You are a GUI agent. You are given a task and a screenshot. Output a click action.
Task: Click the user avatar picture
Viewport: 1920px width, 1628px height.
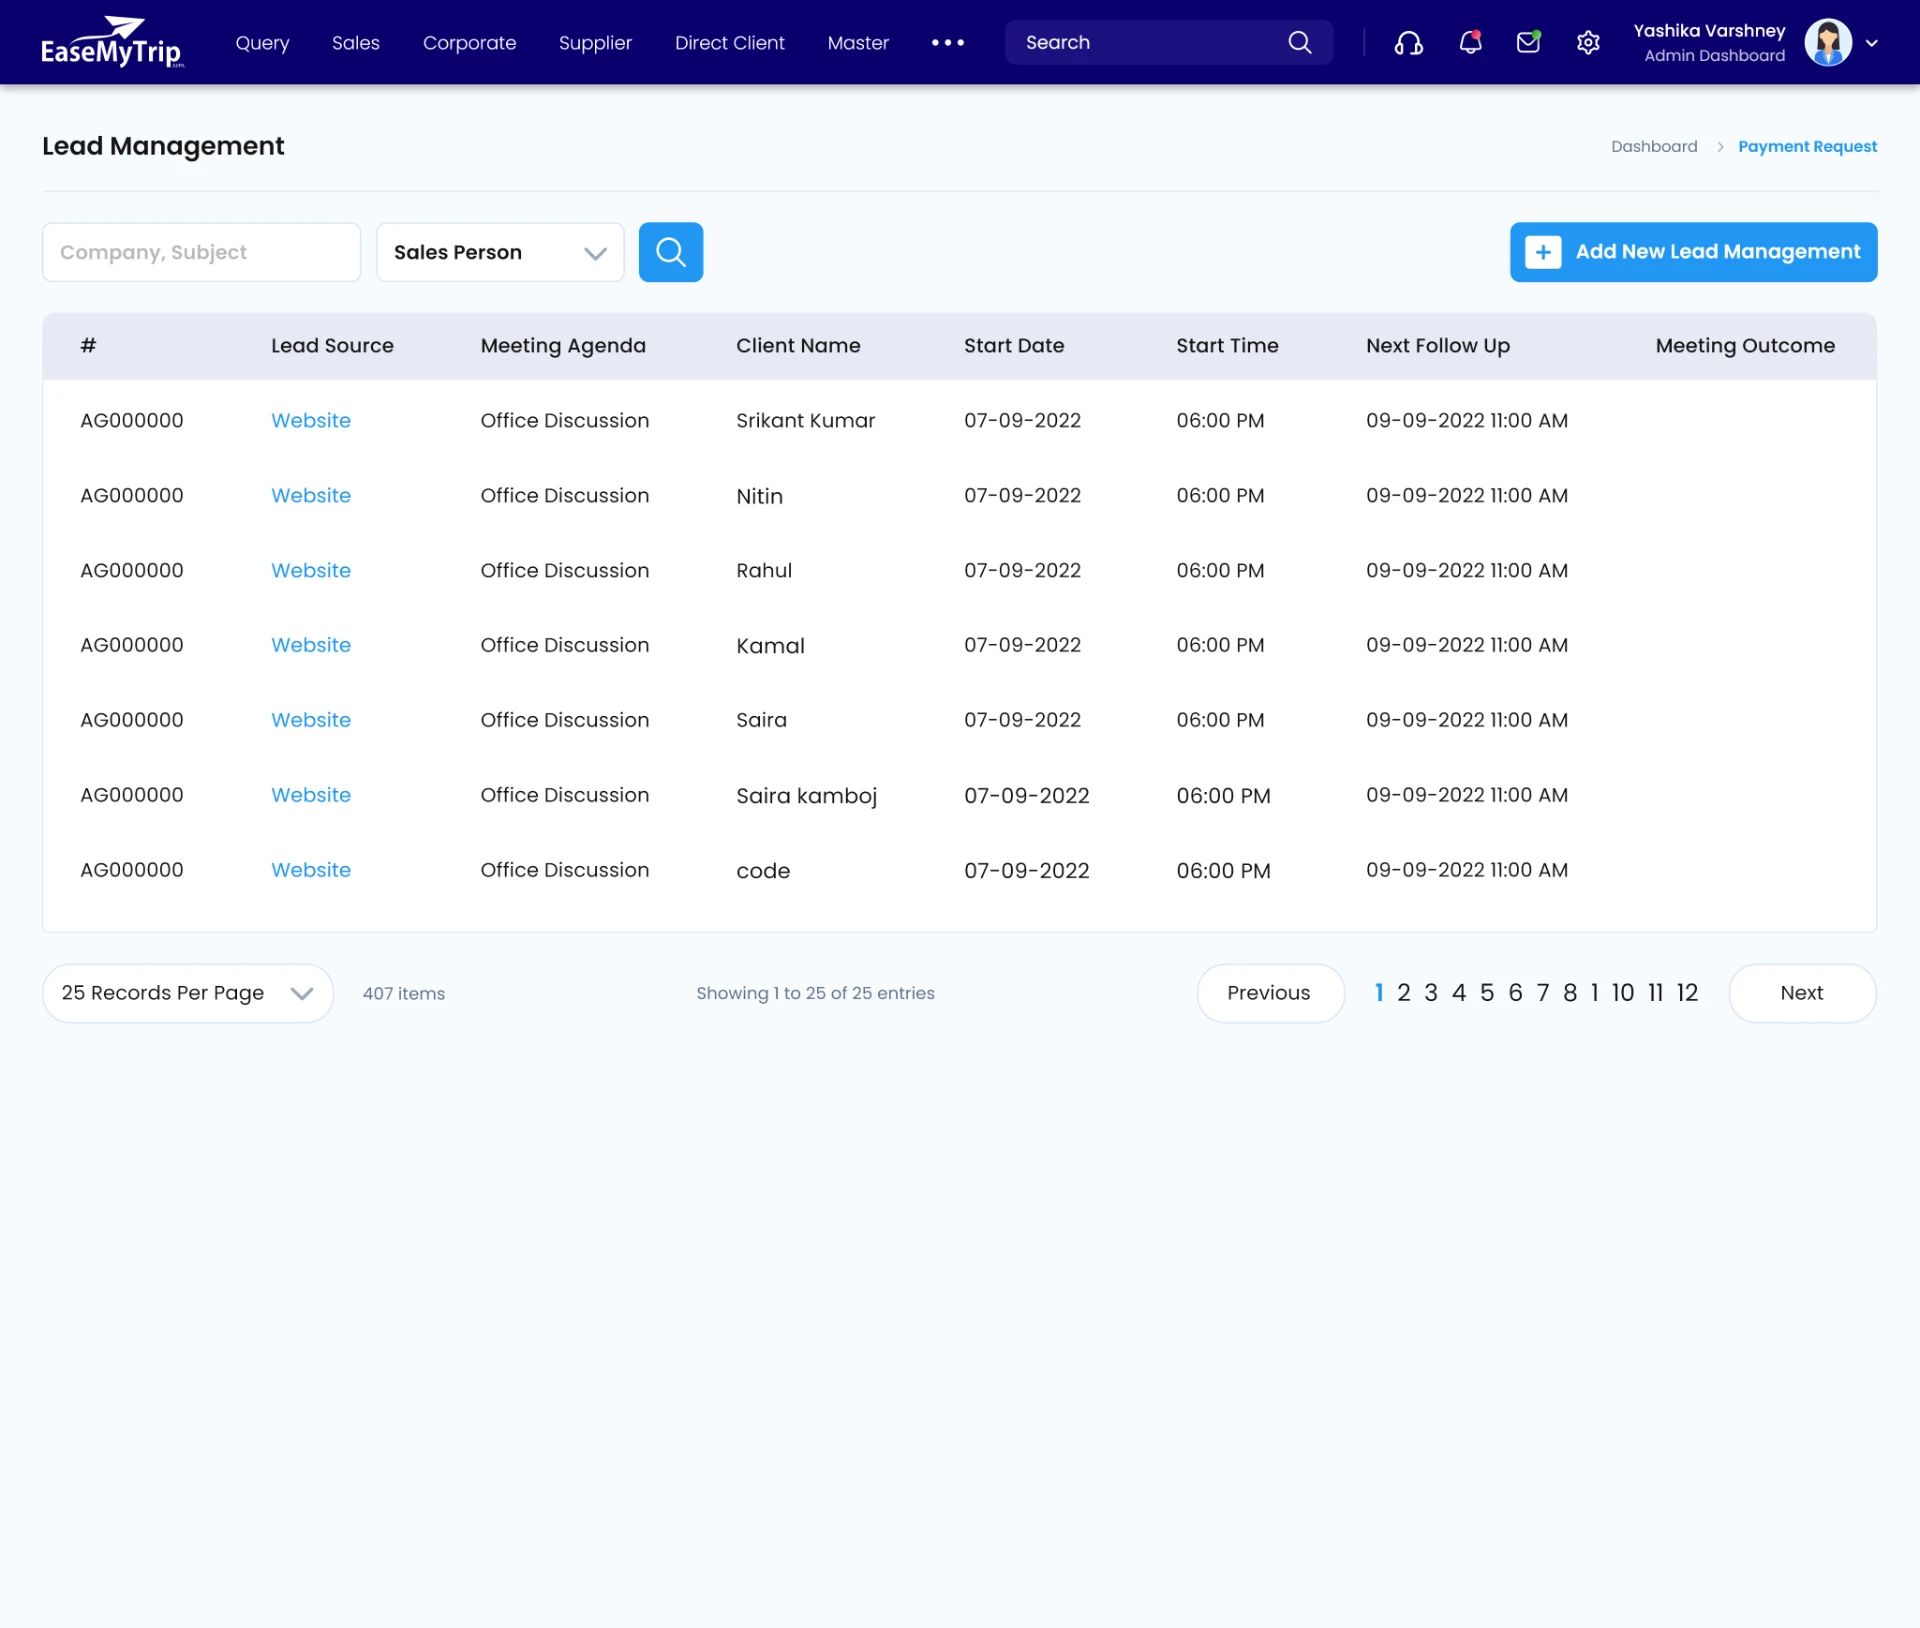1828,42
